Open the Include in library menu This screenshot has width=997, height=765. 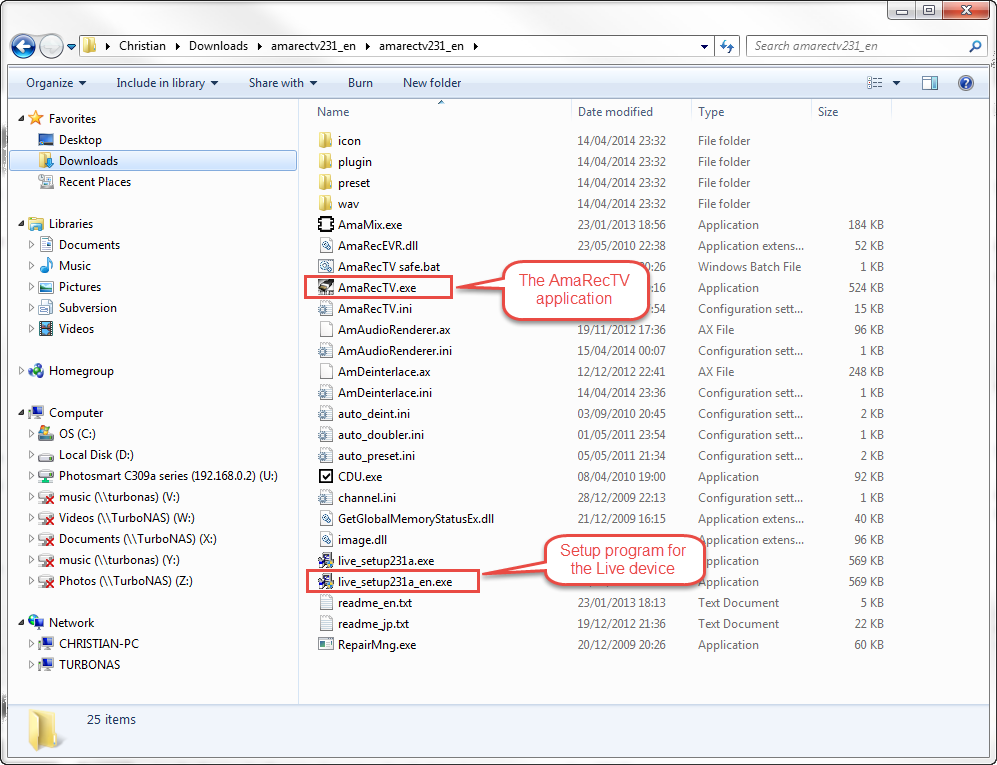167,83
